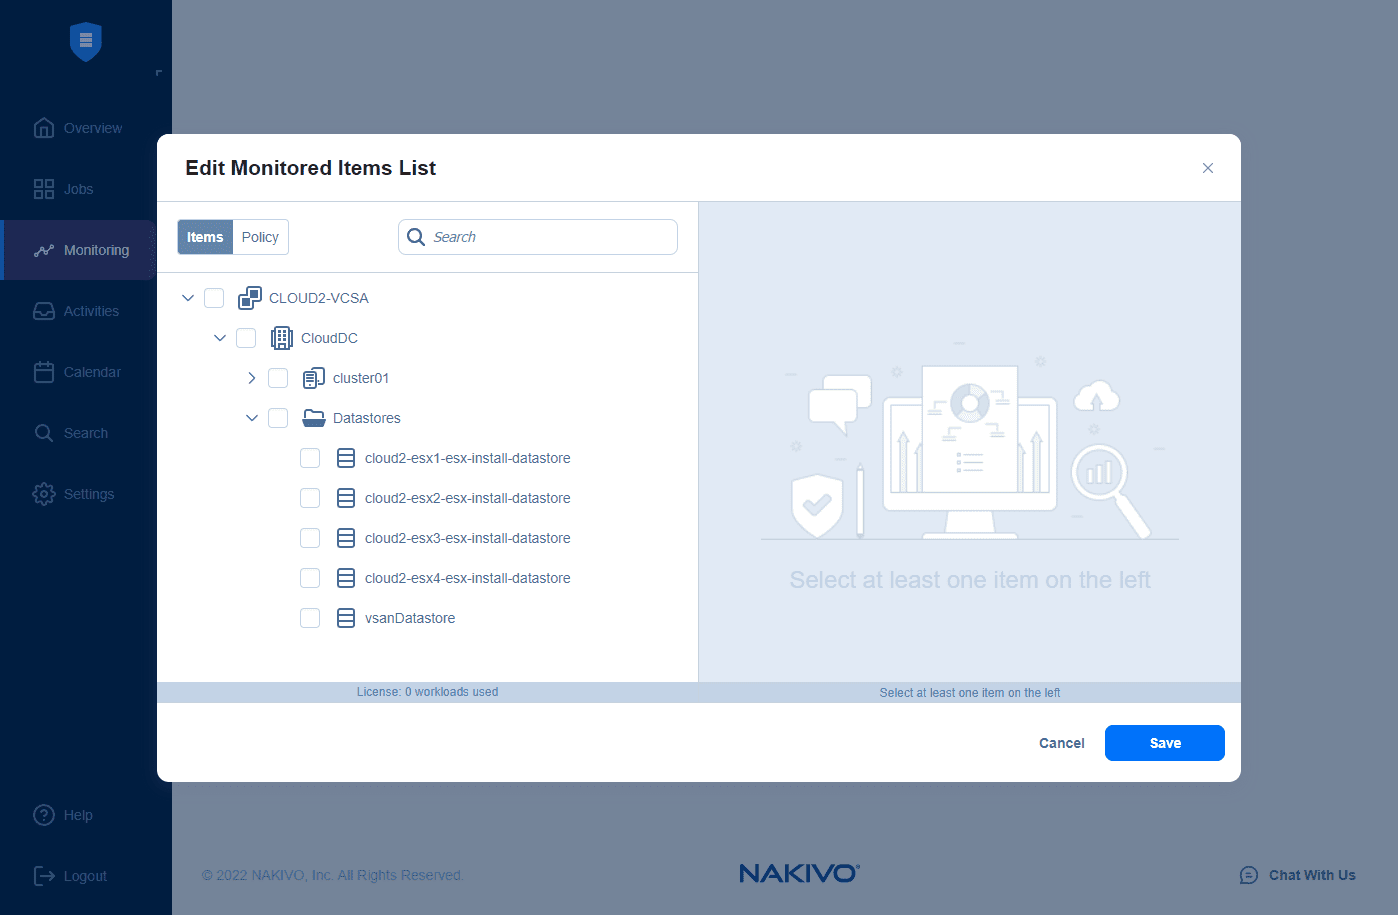Click the cloud2-esx3-esx-install-datastore label
Viewport: 1398px width, 915px height.
click(x=468, y=538)
